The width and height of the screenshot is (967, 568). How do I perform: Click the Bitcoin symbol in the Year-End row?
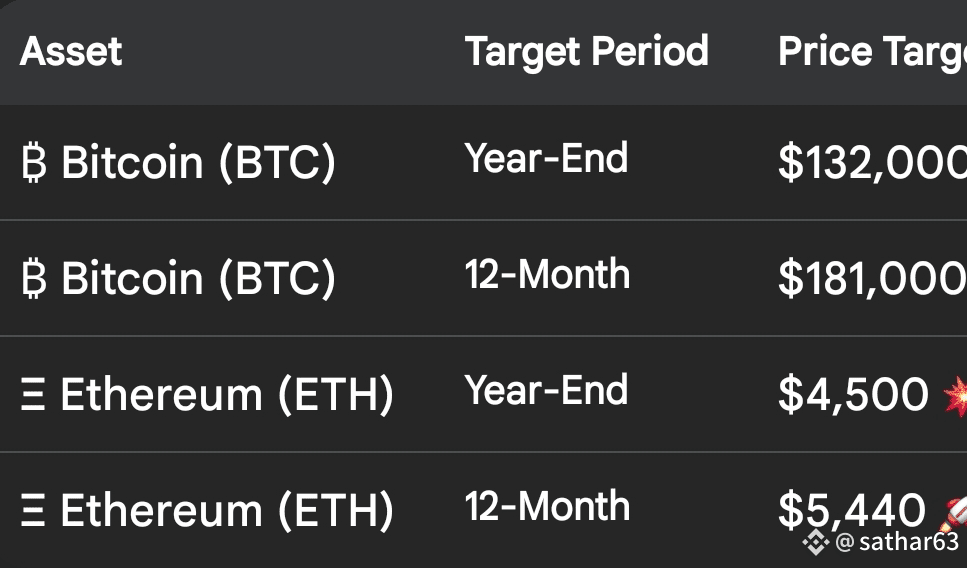[33, 163]
